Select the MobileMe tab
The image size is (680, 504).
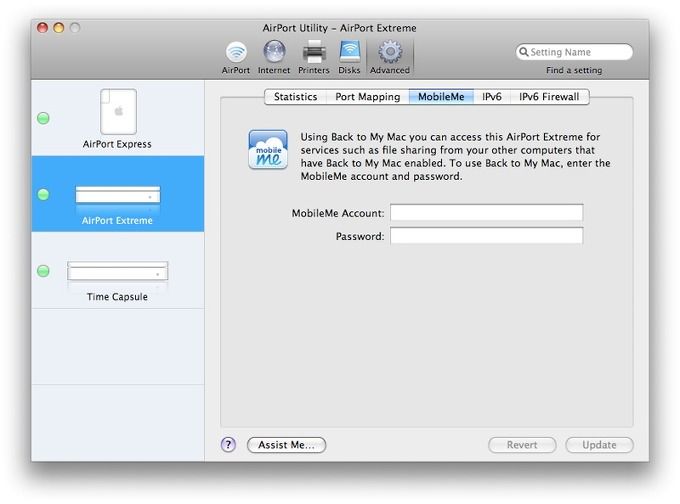click(441, 97)
